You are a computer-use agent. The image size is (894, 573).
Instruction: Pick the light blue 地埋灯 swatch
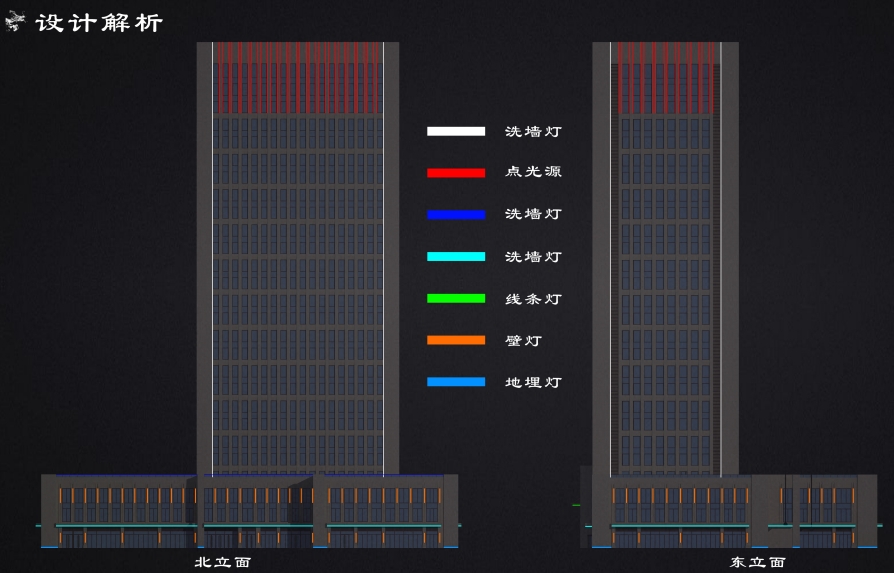pos(456,382)
